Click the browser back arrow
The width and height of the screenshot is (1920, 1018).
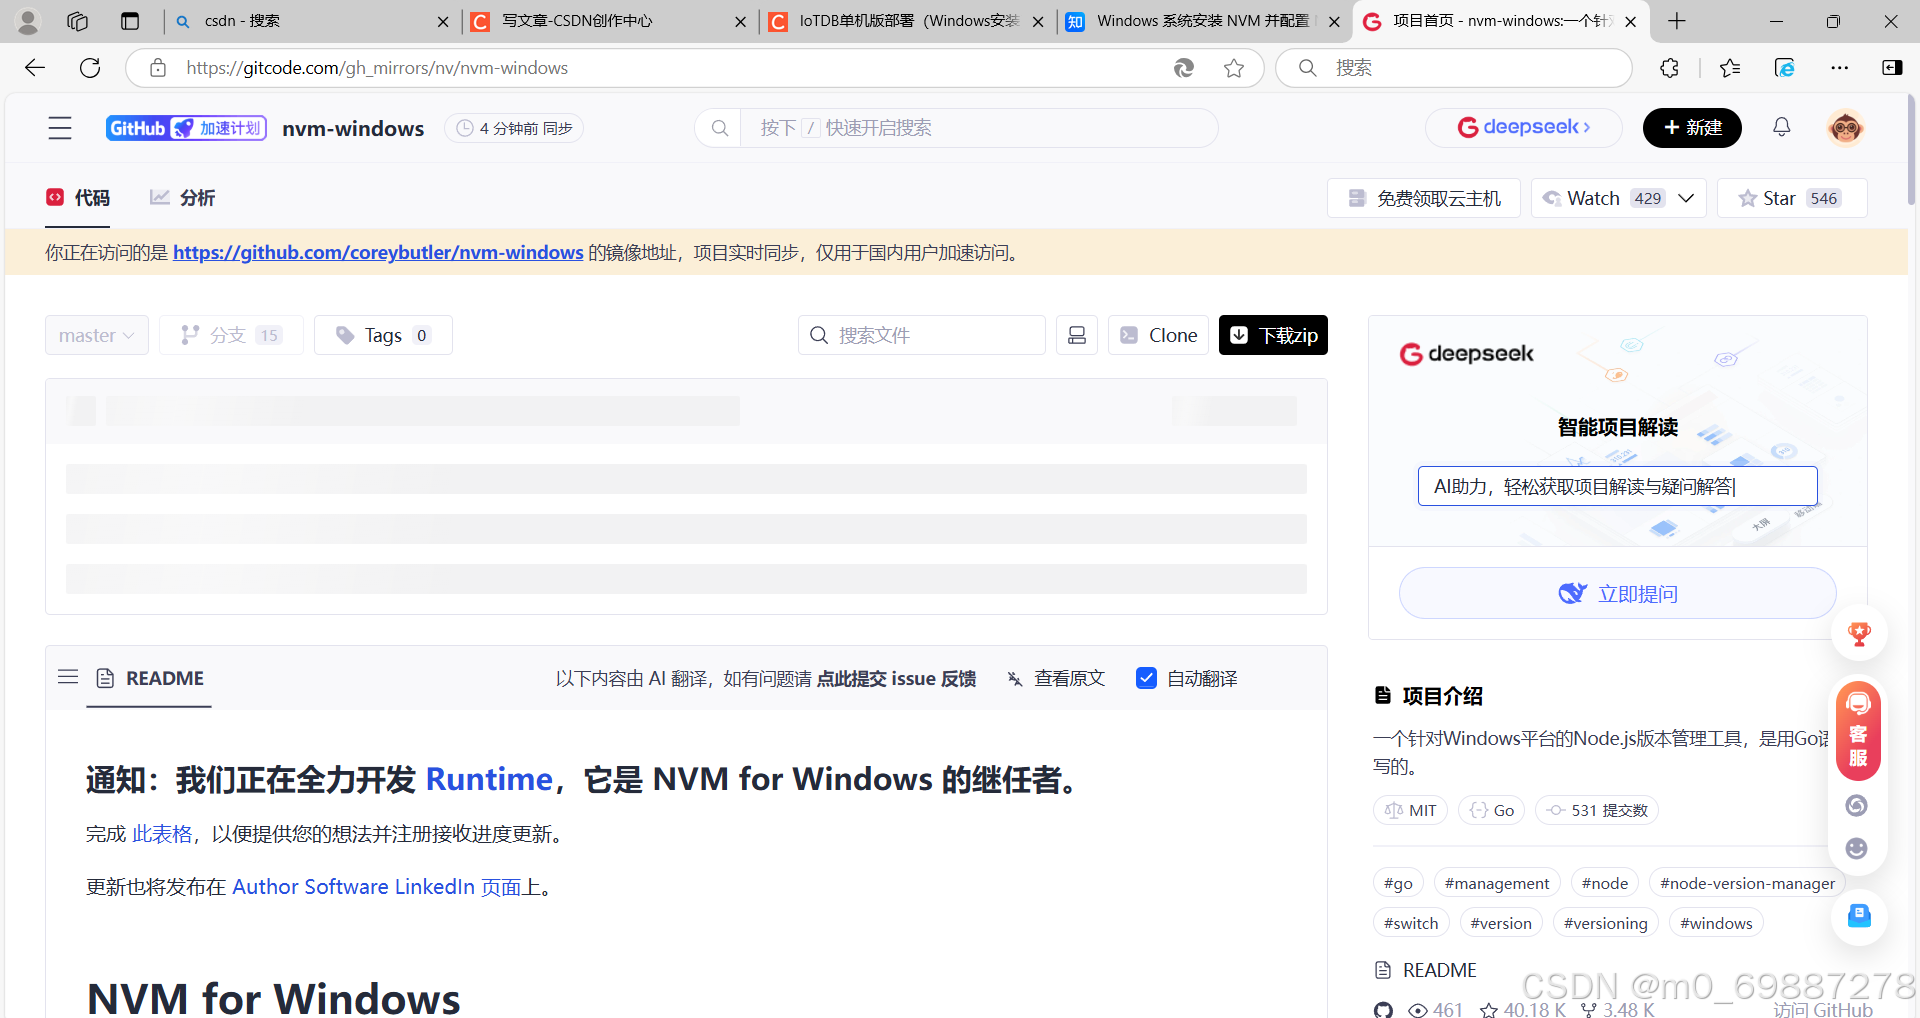(35, 67)
